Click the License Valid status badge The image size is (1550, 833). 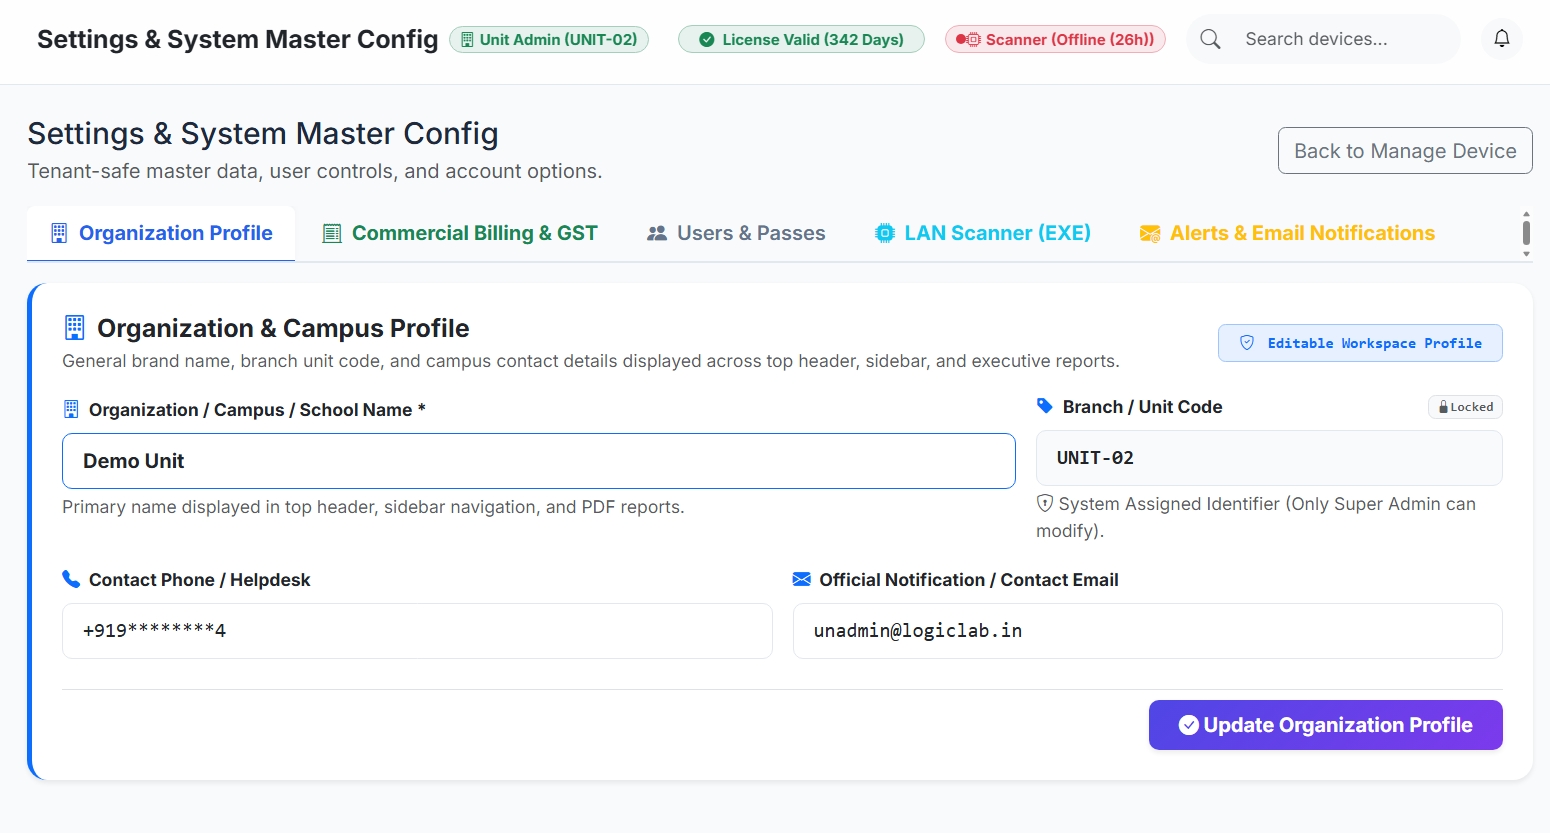(x=801, y=39)
